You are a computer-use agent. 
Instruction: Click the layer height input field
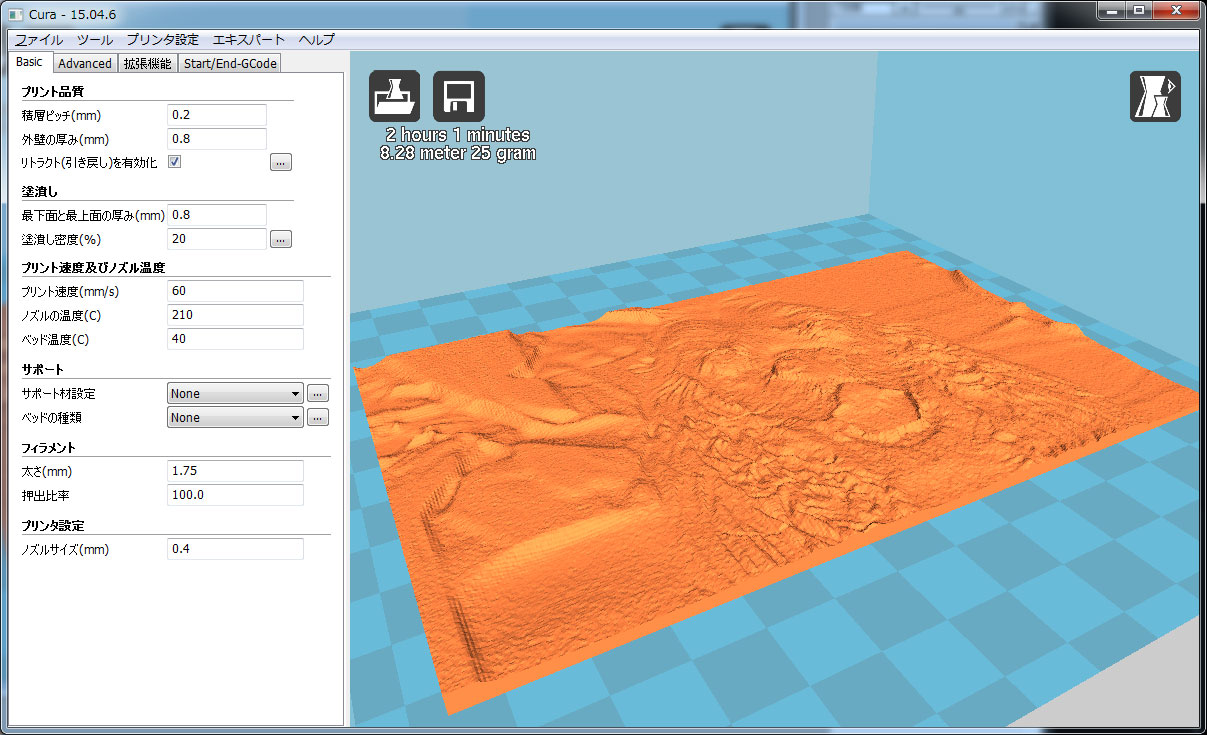click(x=216, y=115)
